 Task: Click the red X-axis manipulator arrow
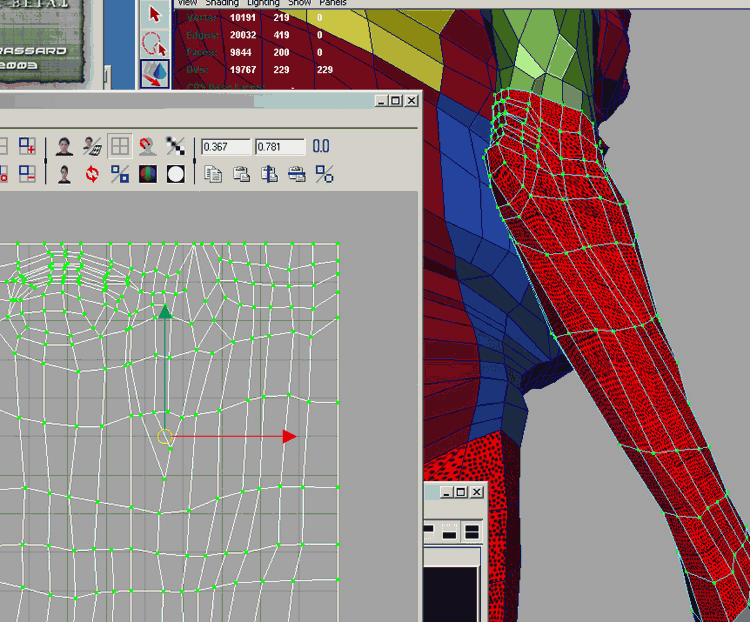289,437
